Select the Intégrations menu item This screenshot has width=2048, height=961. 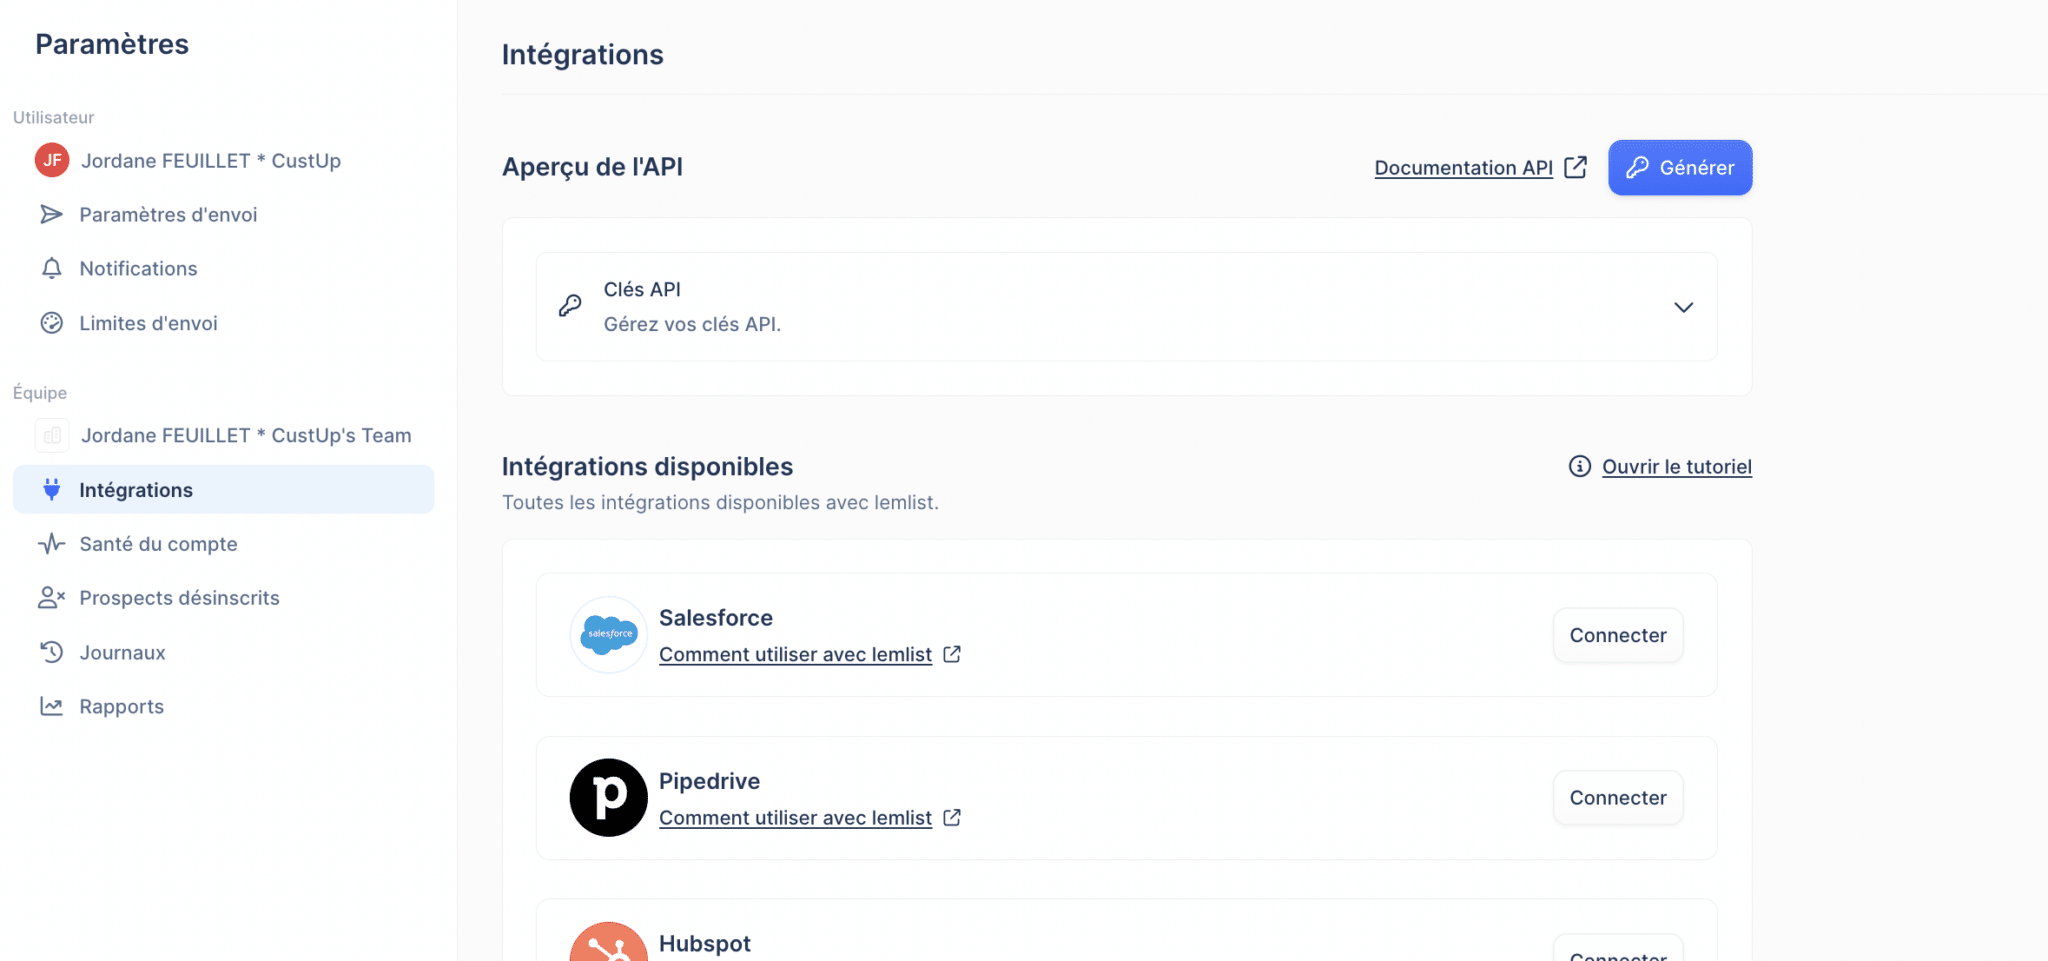[223, 490]
